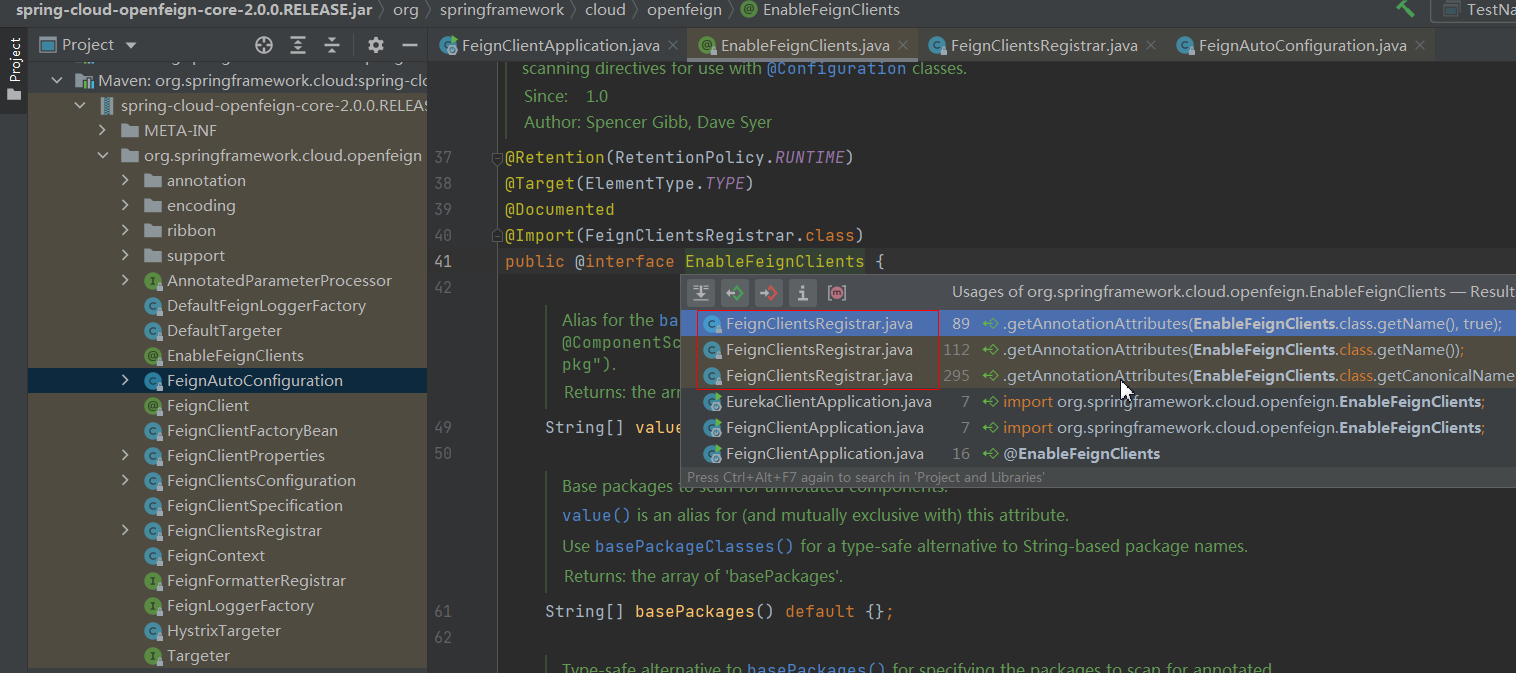Click the vertical Project tool window stripe button

[x=14, y=70]
